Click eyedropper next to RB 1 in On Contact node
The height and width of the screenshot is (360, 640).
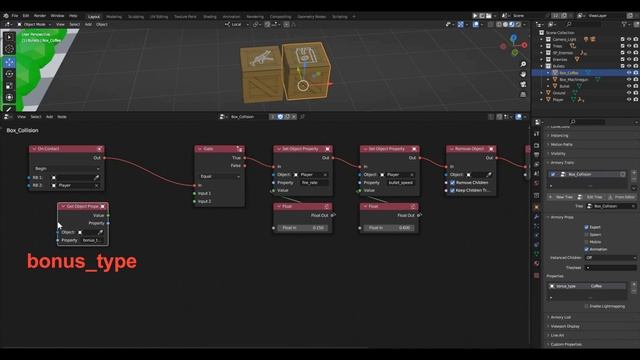click(96, 178)
